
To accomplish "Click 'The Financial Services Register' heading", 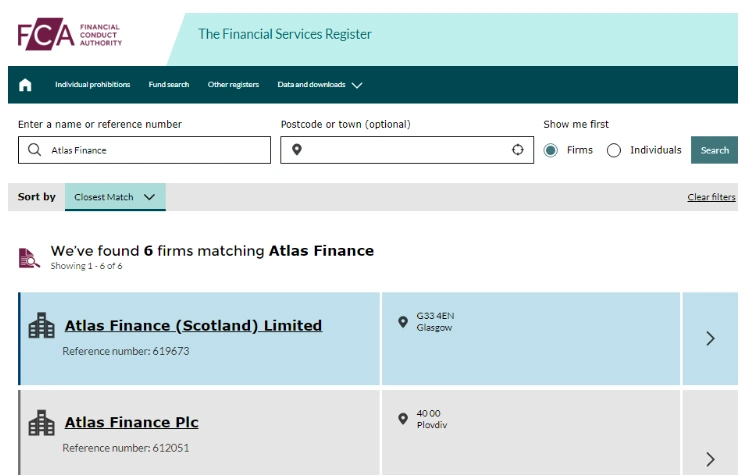I will click(x=285, y=34).
